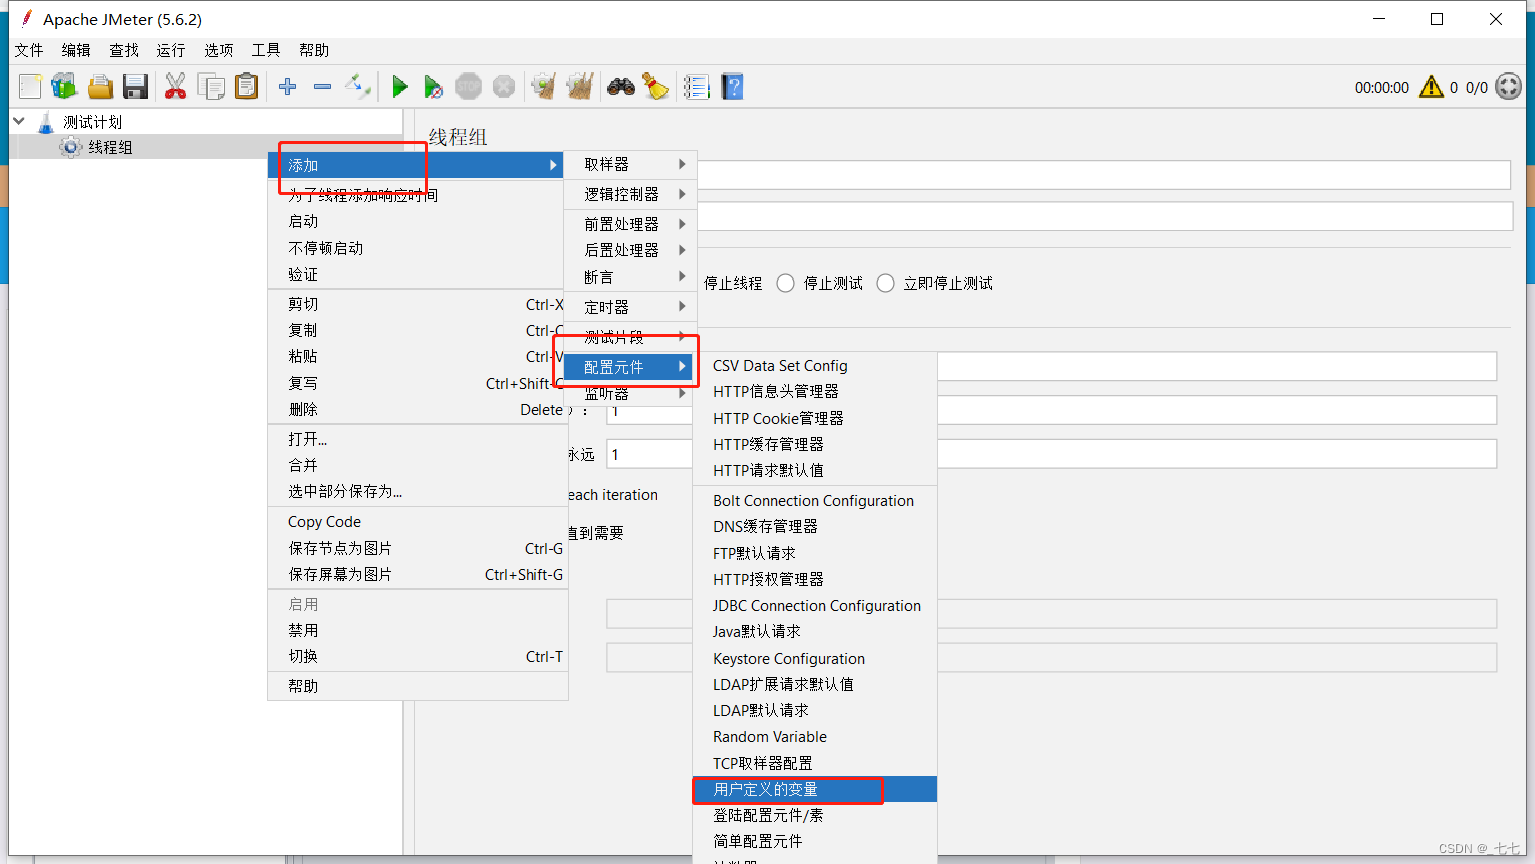The height and width of the screenshot is (864, 1535).
Task: Start test without pauses icon
Action: tap(433, 87)
